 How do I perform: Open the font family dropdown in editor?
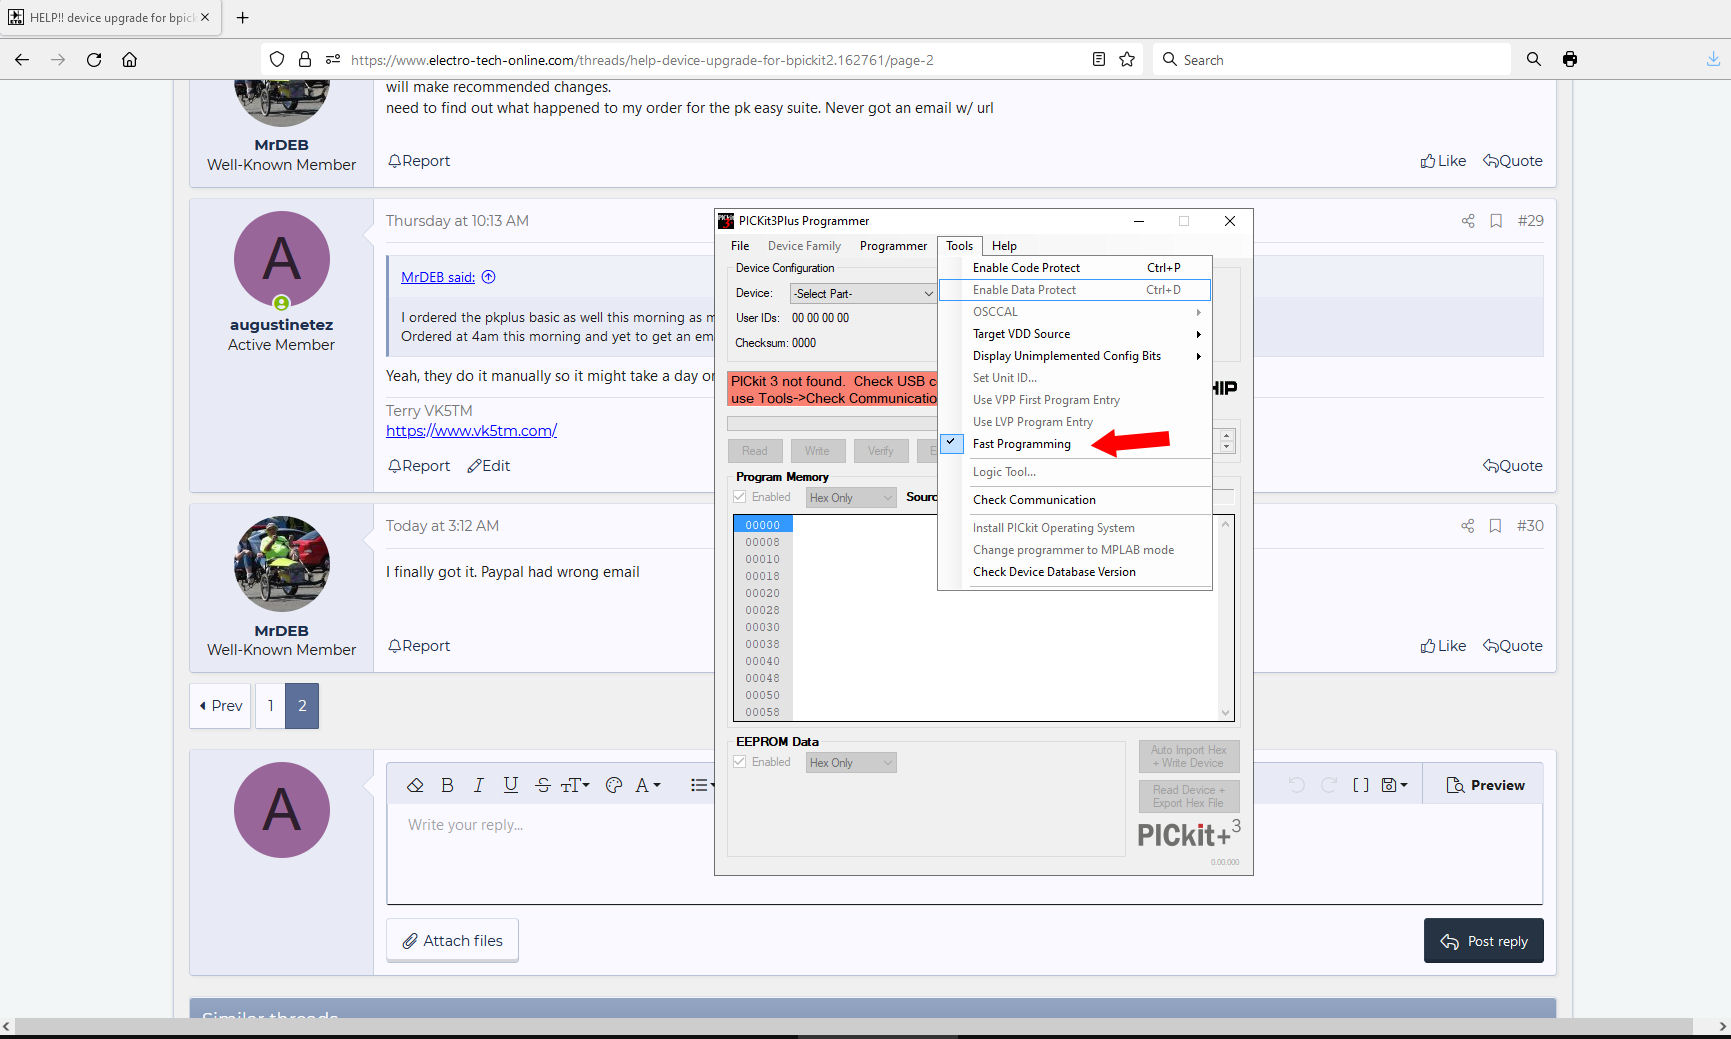[648, 785]
